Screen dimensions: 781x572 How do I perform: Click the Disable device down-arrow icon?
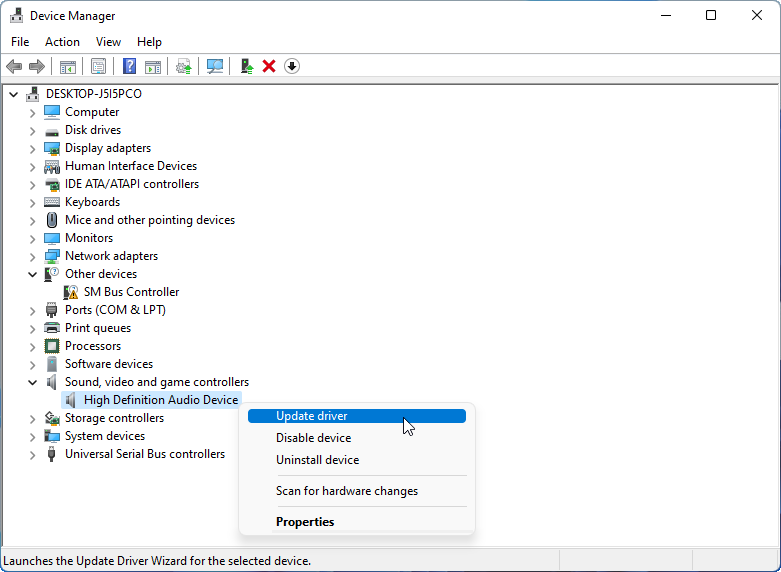[x=292, y=66]
